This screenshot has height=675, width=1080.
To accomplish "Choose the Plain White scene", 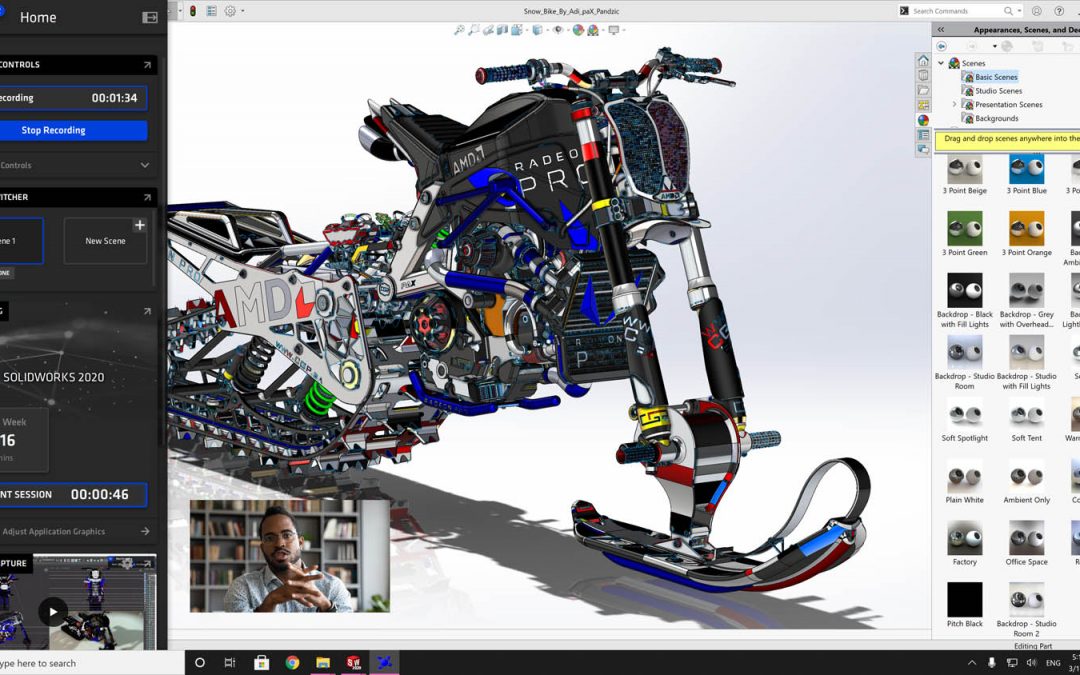I will (x=964, y=482).
